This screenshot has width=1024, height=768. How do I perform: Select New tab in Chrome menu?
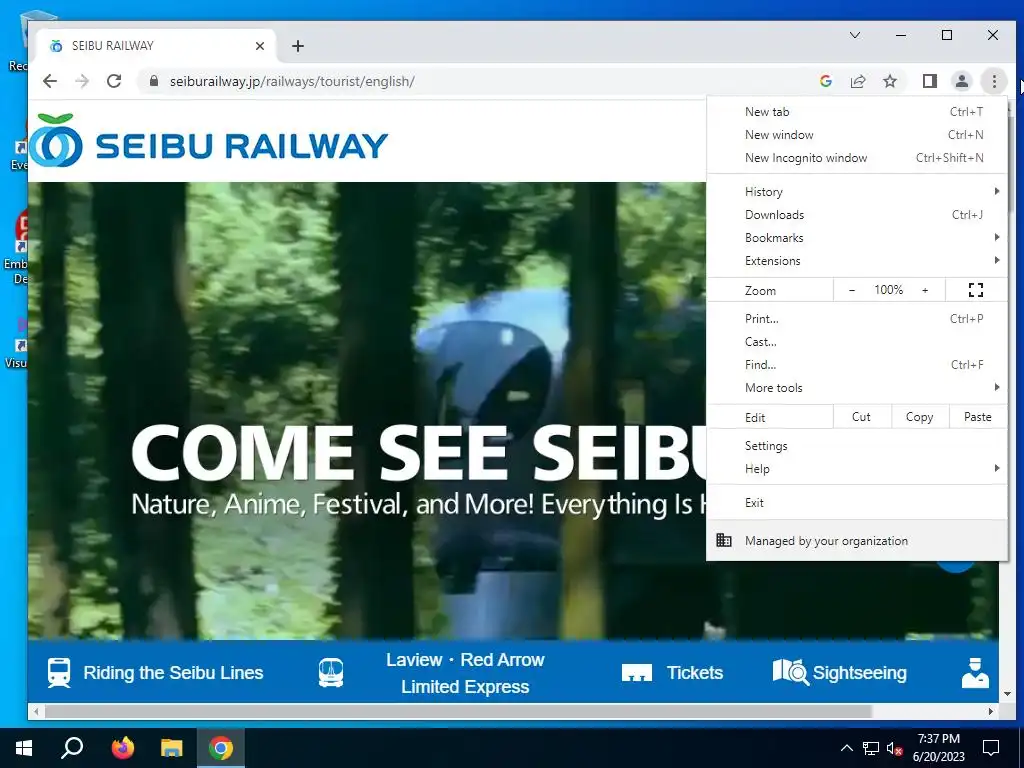click(x=857, y=112)
